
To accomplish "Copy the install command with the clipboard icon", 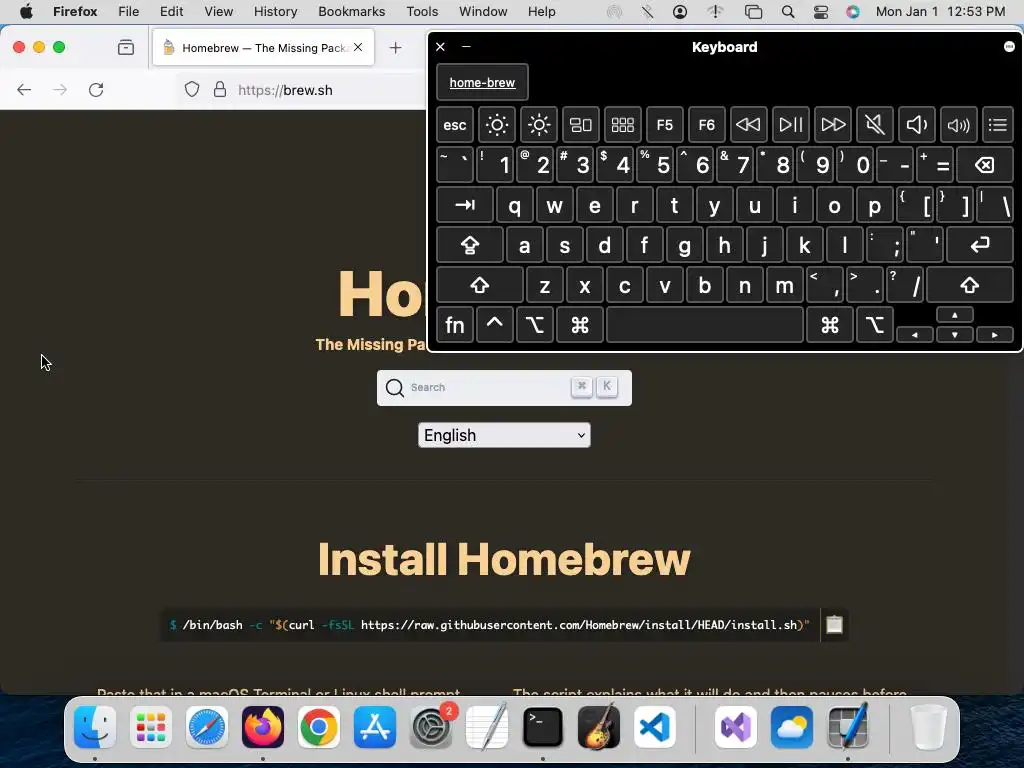I will [x=835, y=625].
